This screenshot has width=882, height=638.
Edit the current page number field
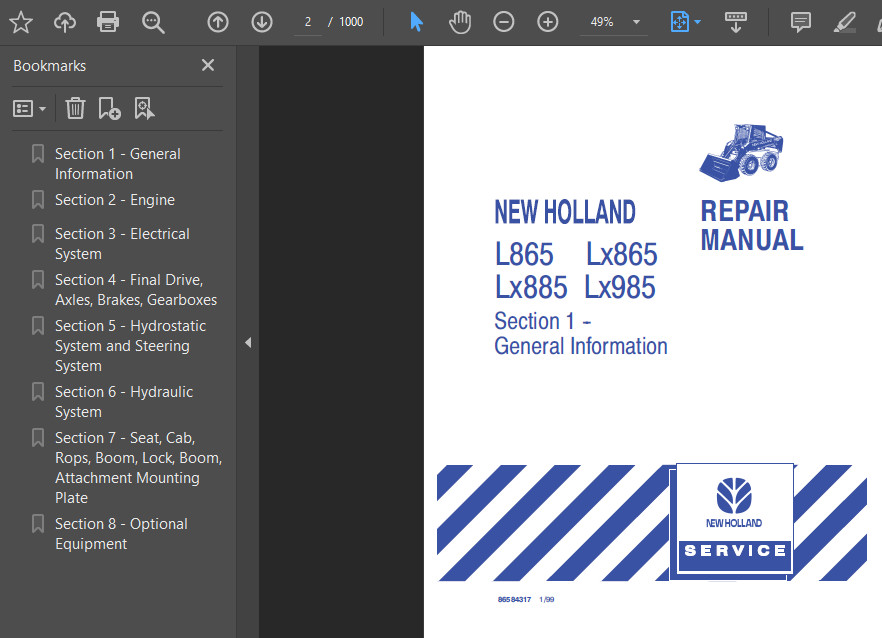(308, 23)
